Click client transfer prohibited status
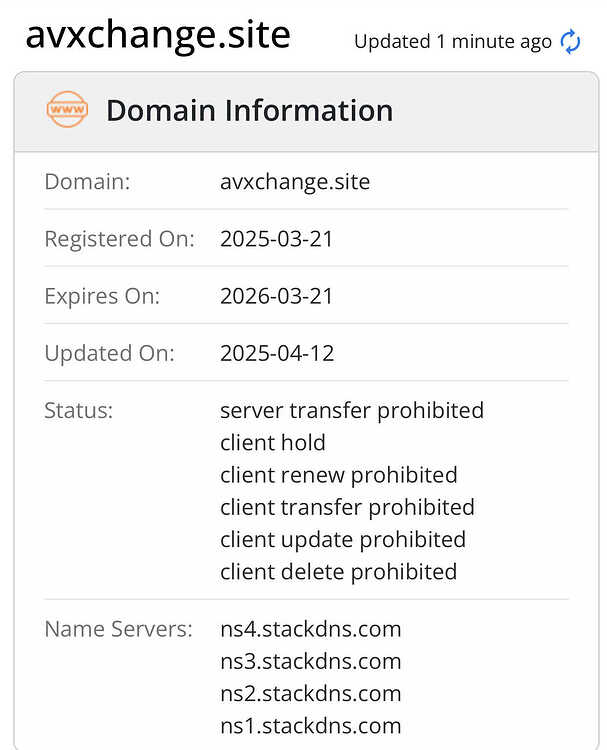607x750 pixels. coord(347,507)
